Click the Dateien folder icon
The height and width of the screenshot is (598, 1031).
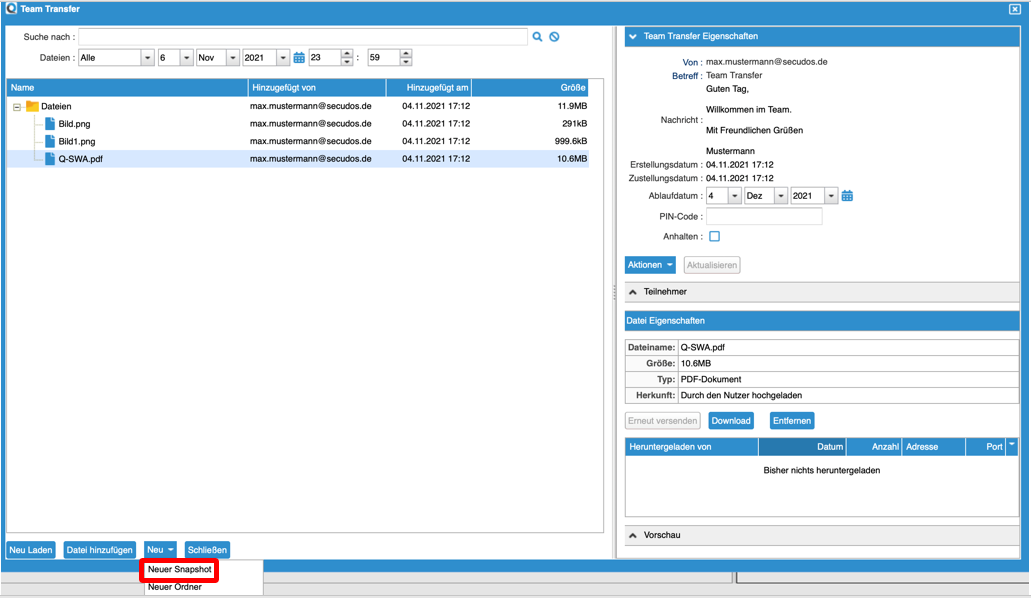tap(32, 106)
